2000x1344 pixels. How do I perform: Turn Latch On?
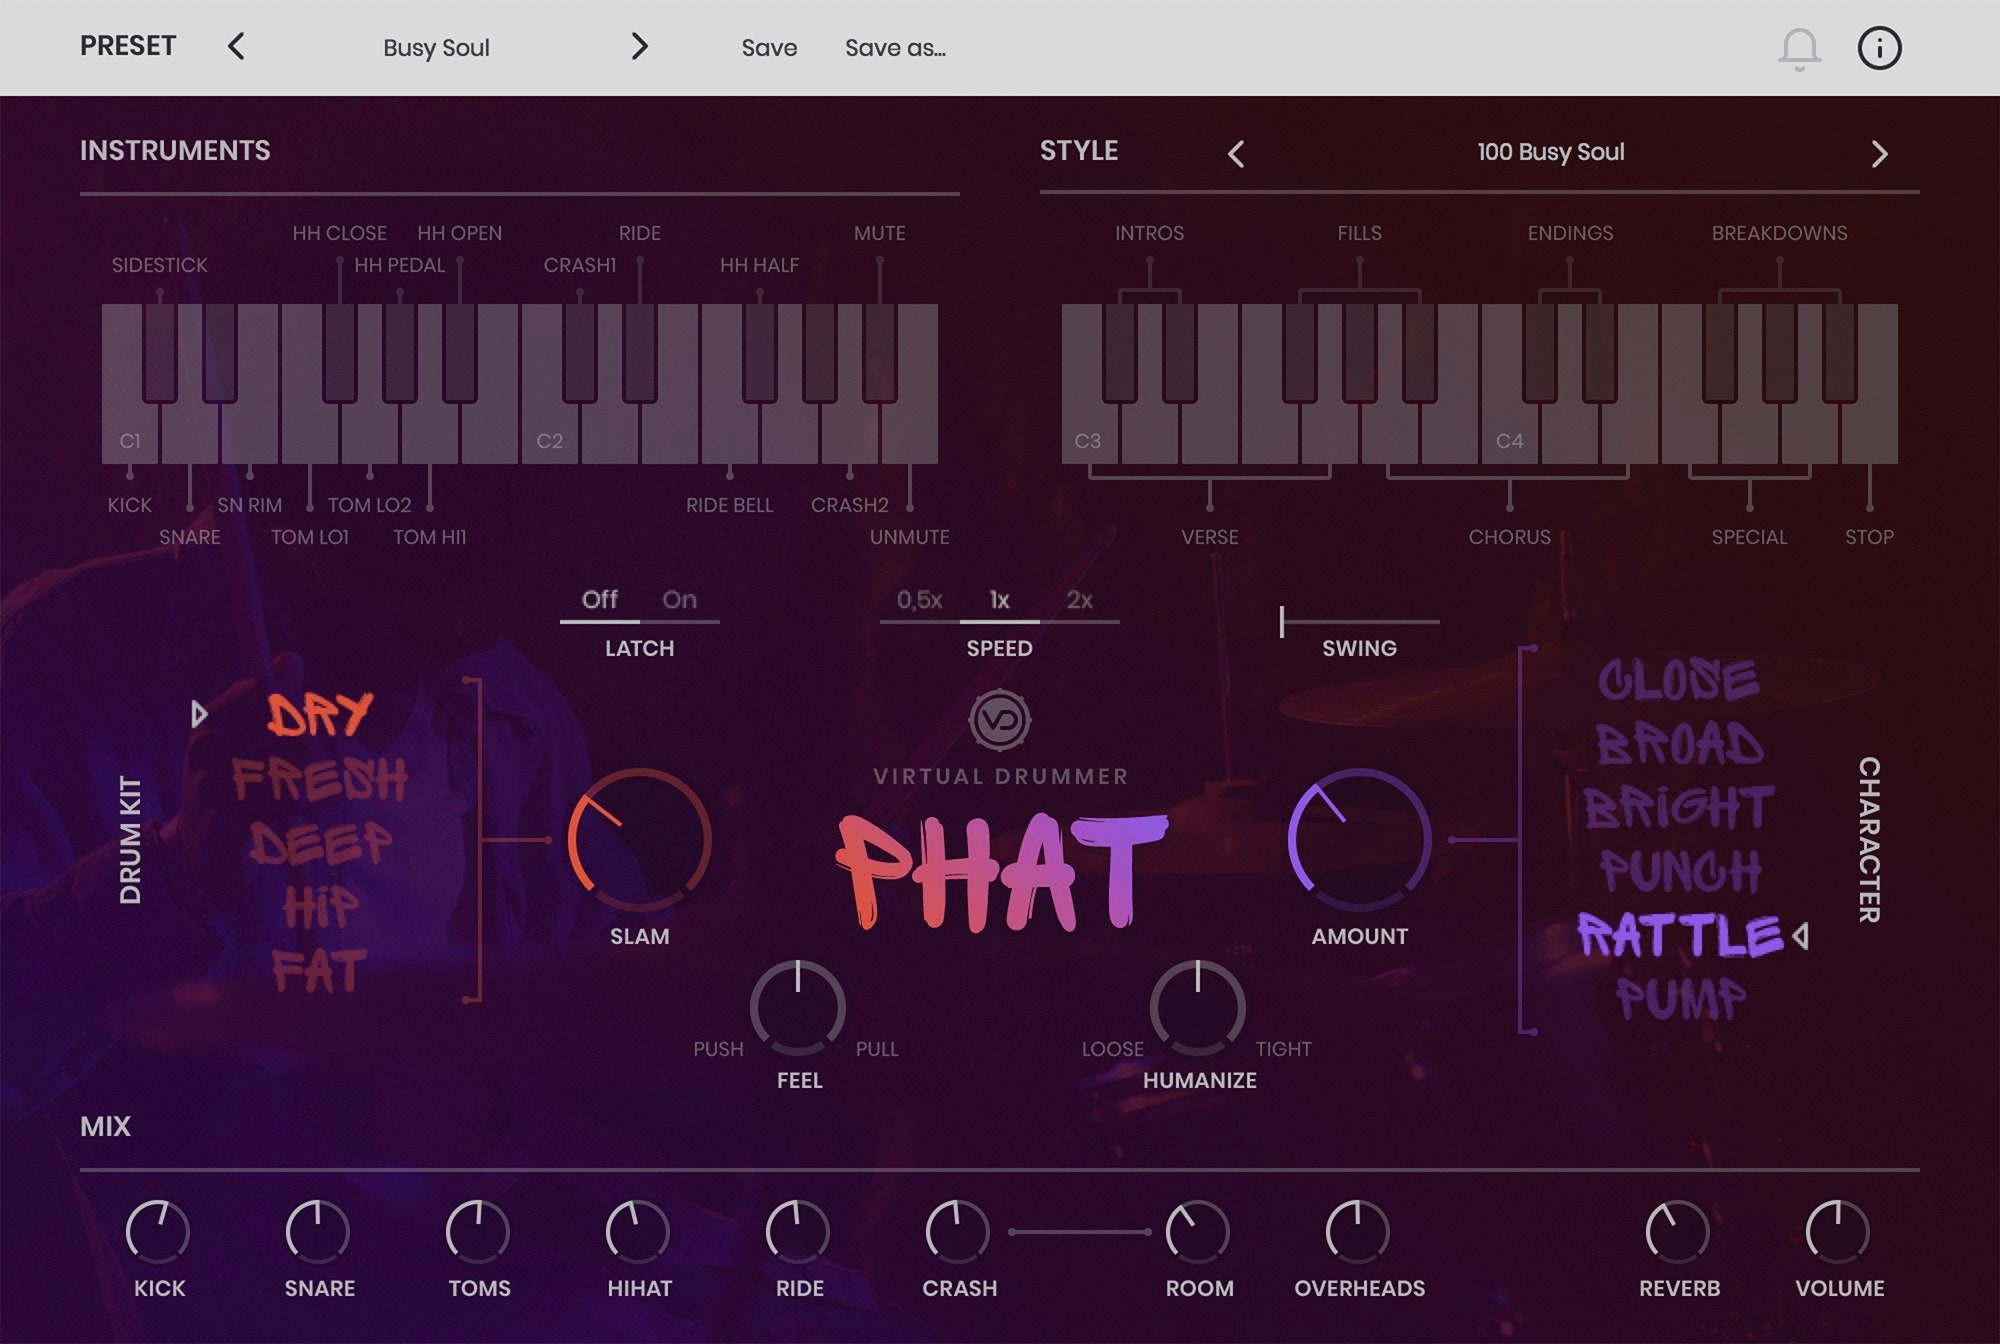tap(679, 600)
